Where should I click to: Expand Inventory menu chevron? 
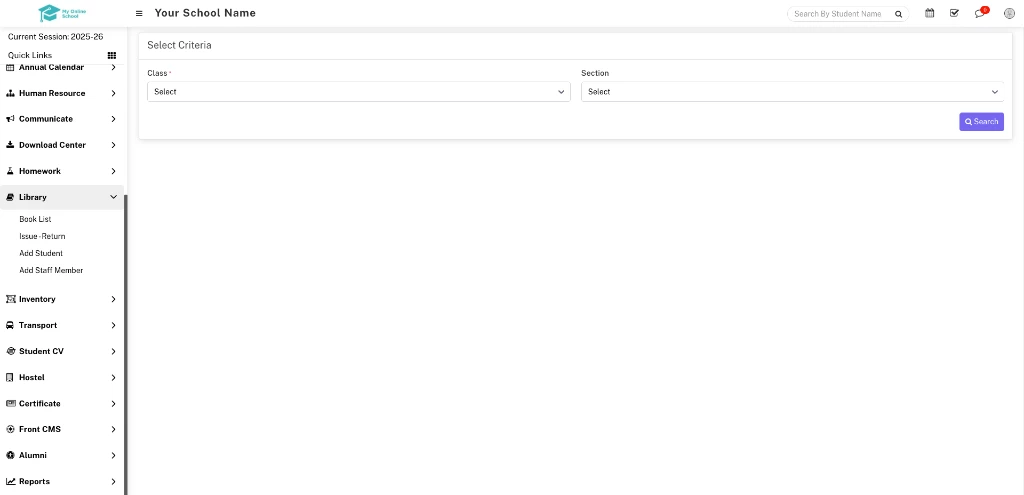pos(114,299)
